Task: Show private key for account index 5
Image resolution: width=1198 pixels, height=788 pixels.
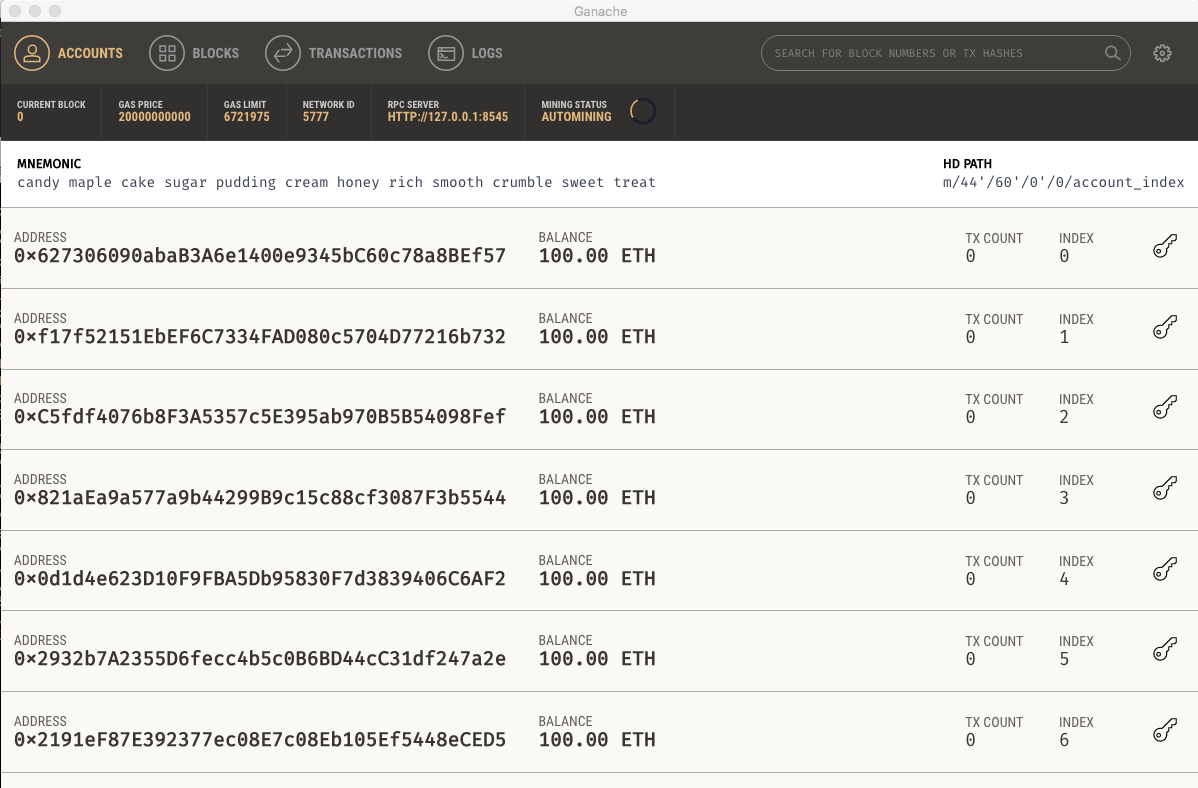Action: pos(1164,650)
